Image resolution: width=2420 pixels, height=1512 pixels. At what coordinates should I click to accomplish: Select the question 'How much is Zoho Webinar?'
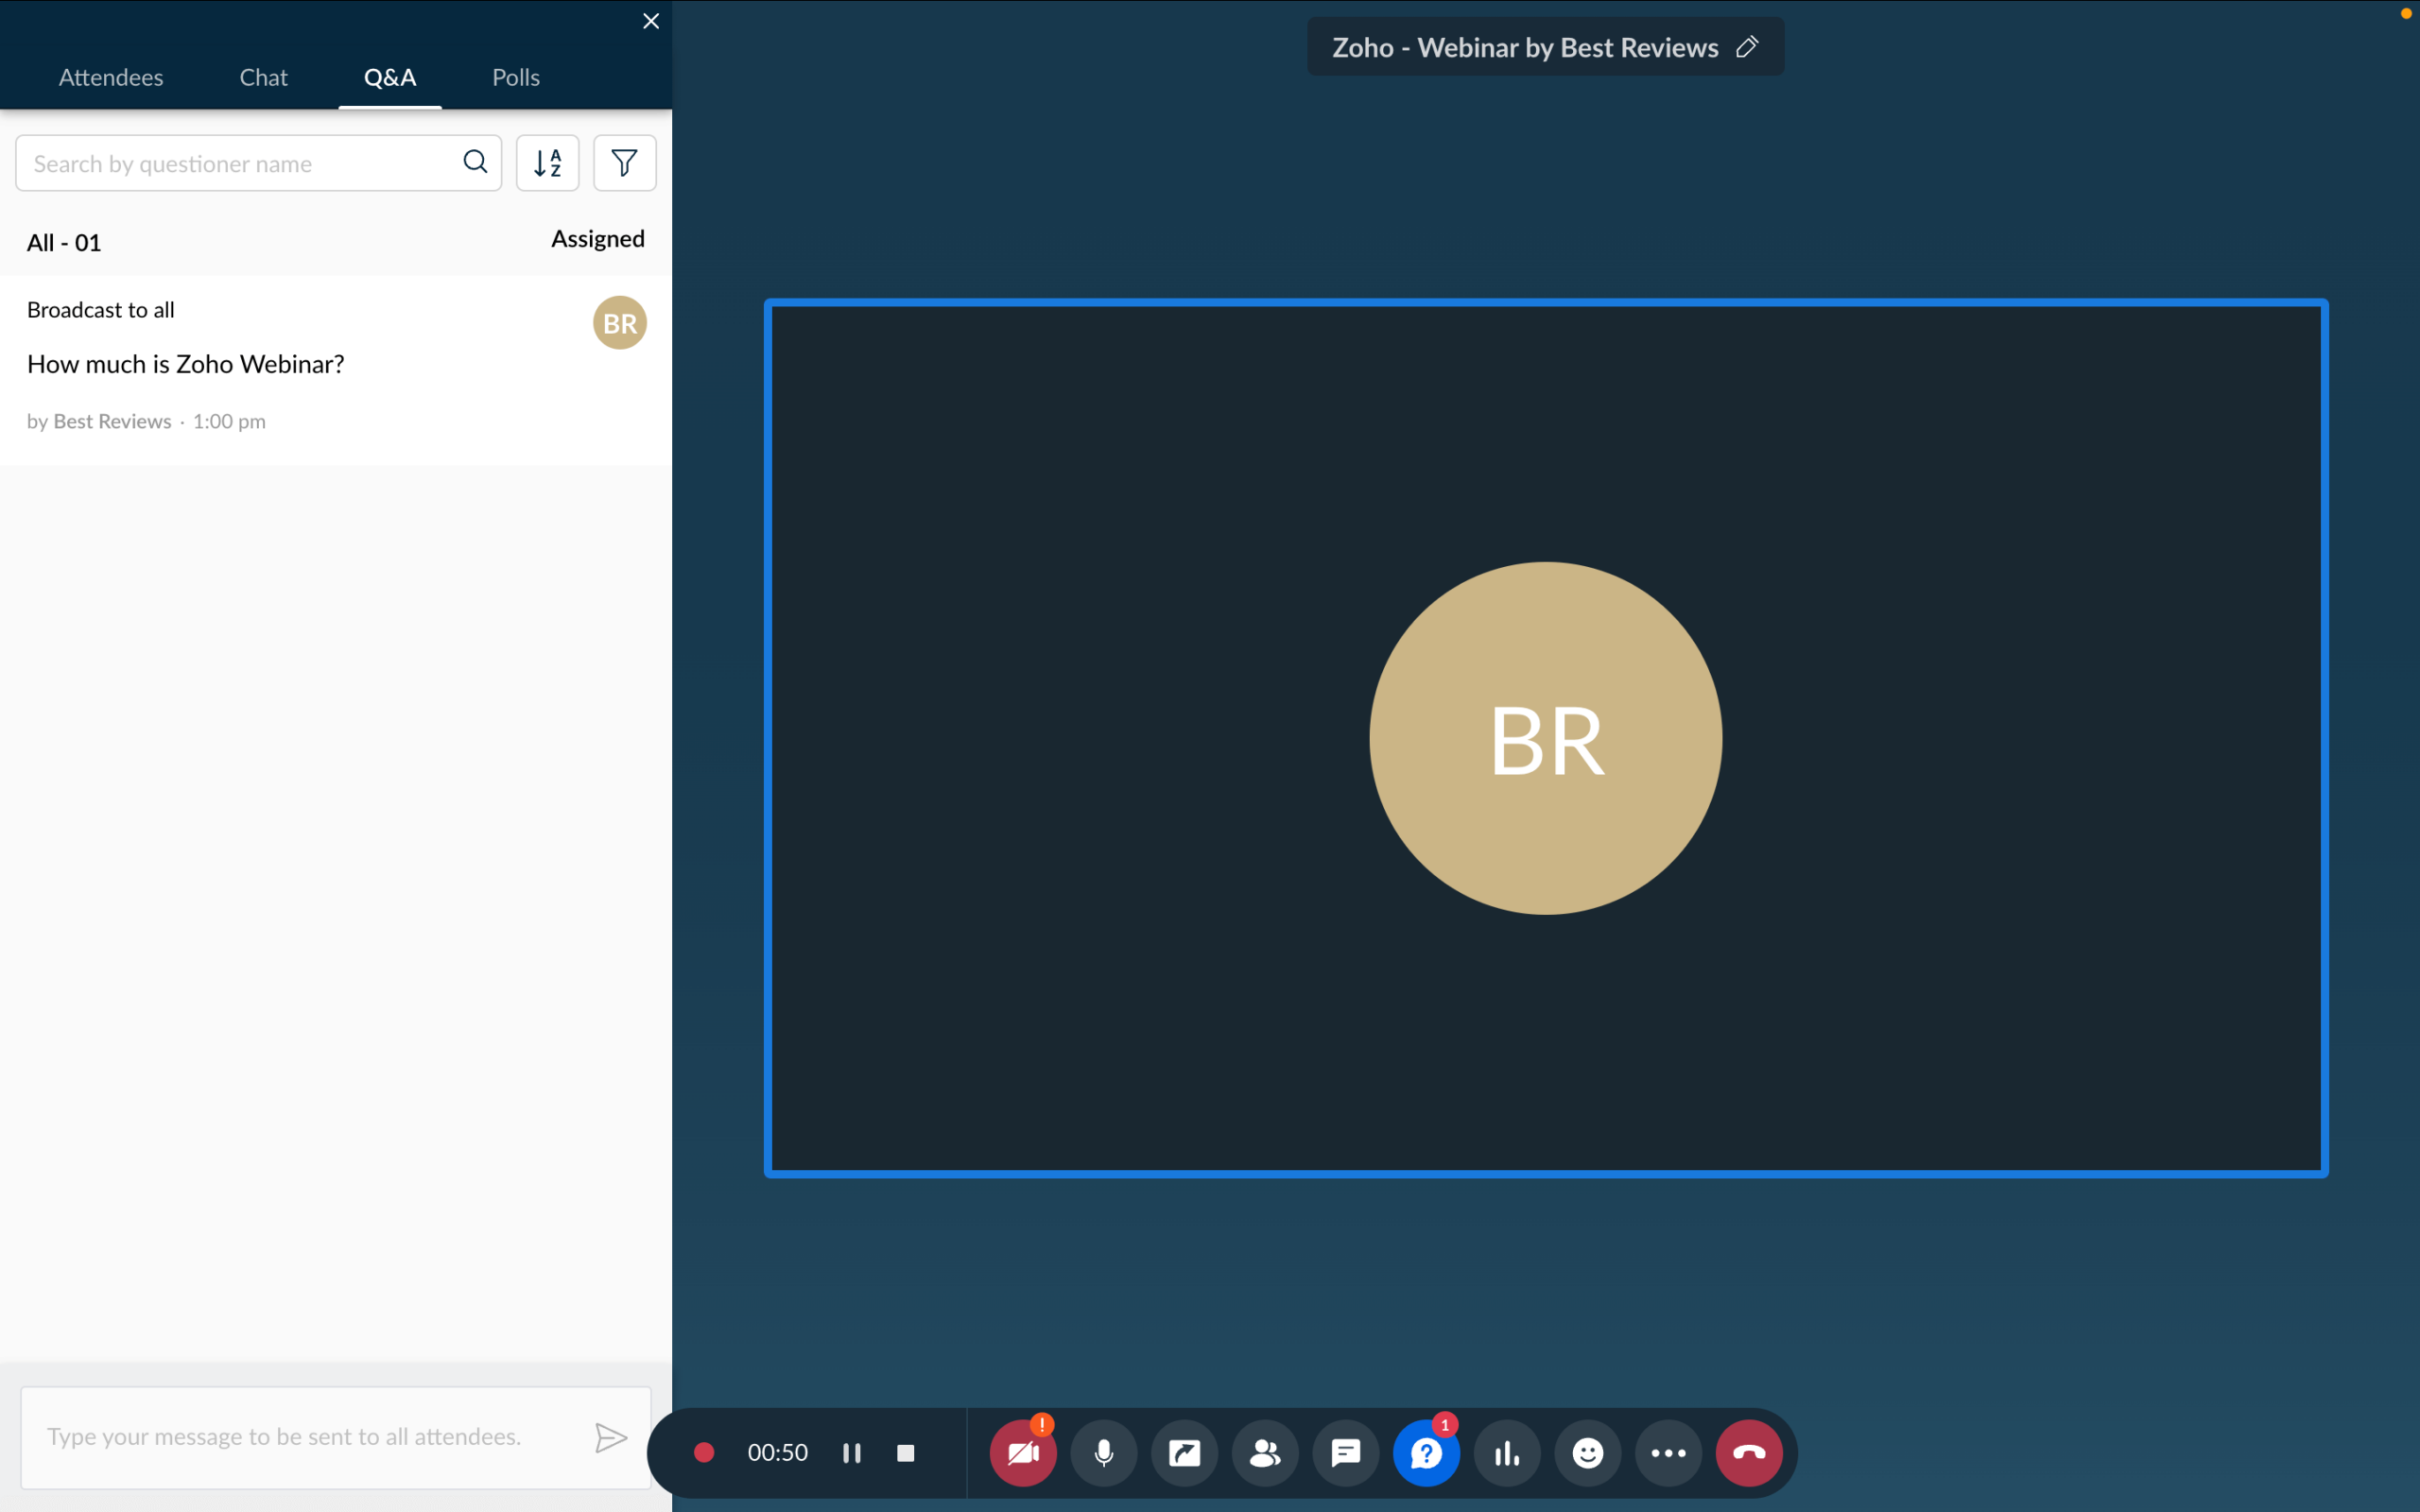coord(185,363)
